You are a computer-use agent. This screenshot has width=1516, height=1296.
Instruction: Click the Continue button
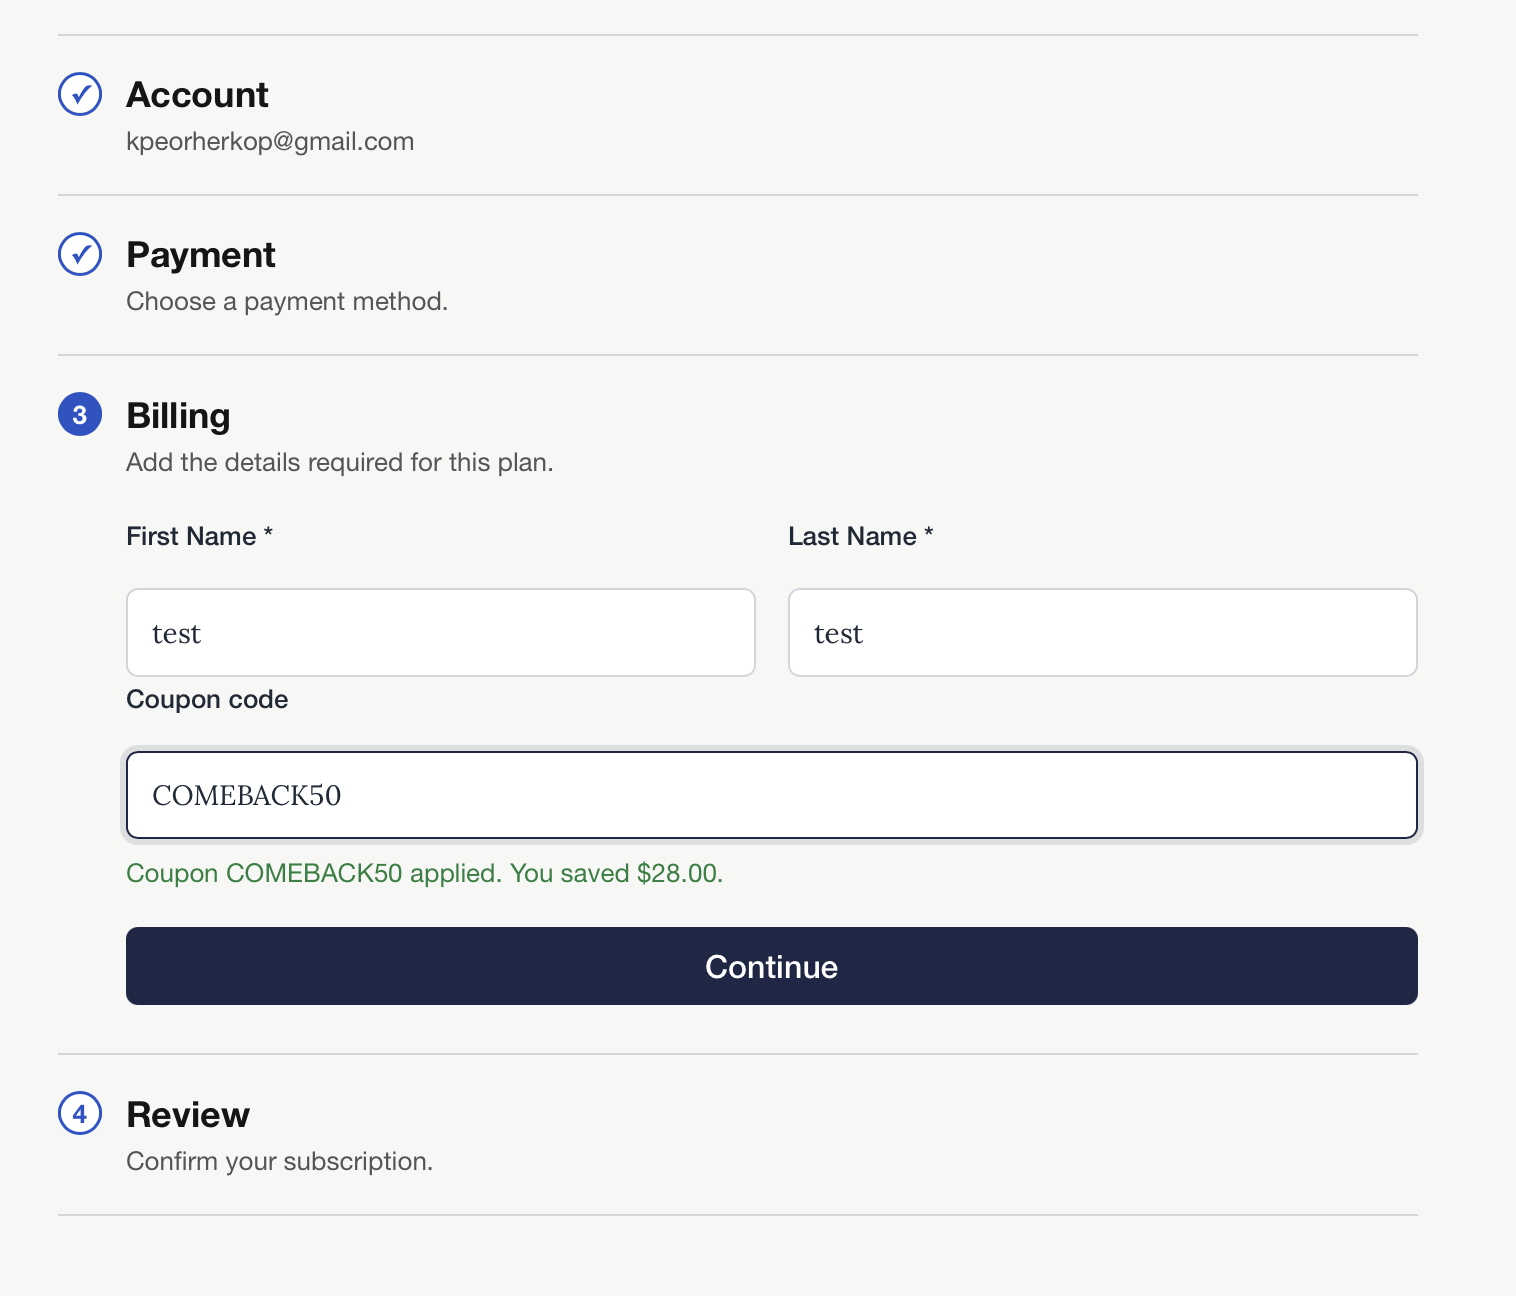click(772, 966)
